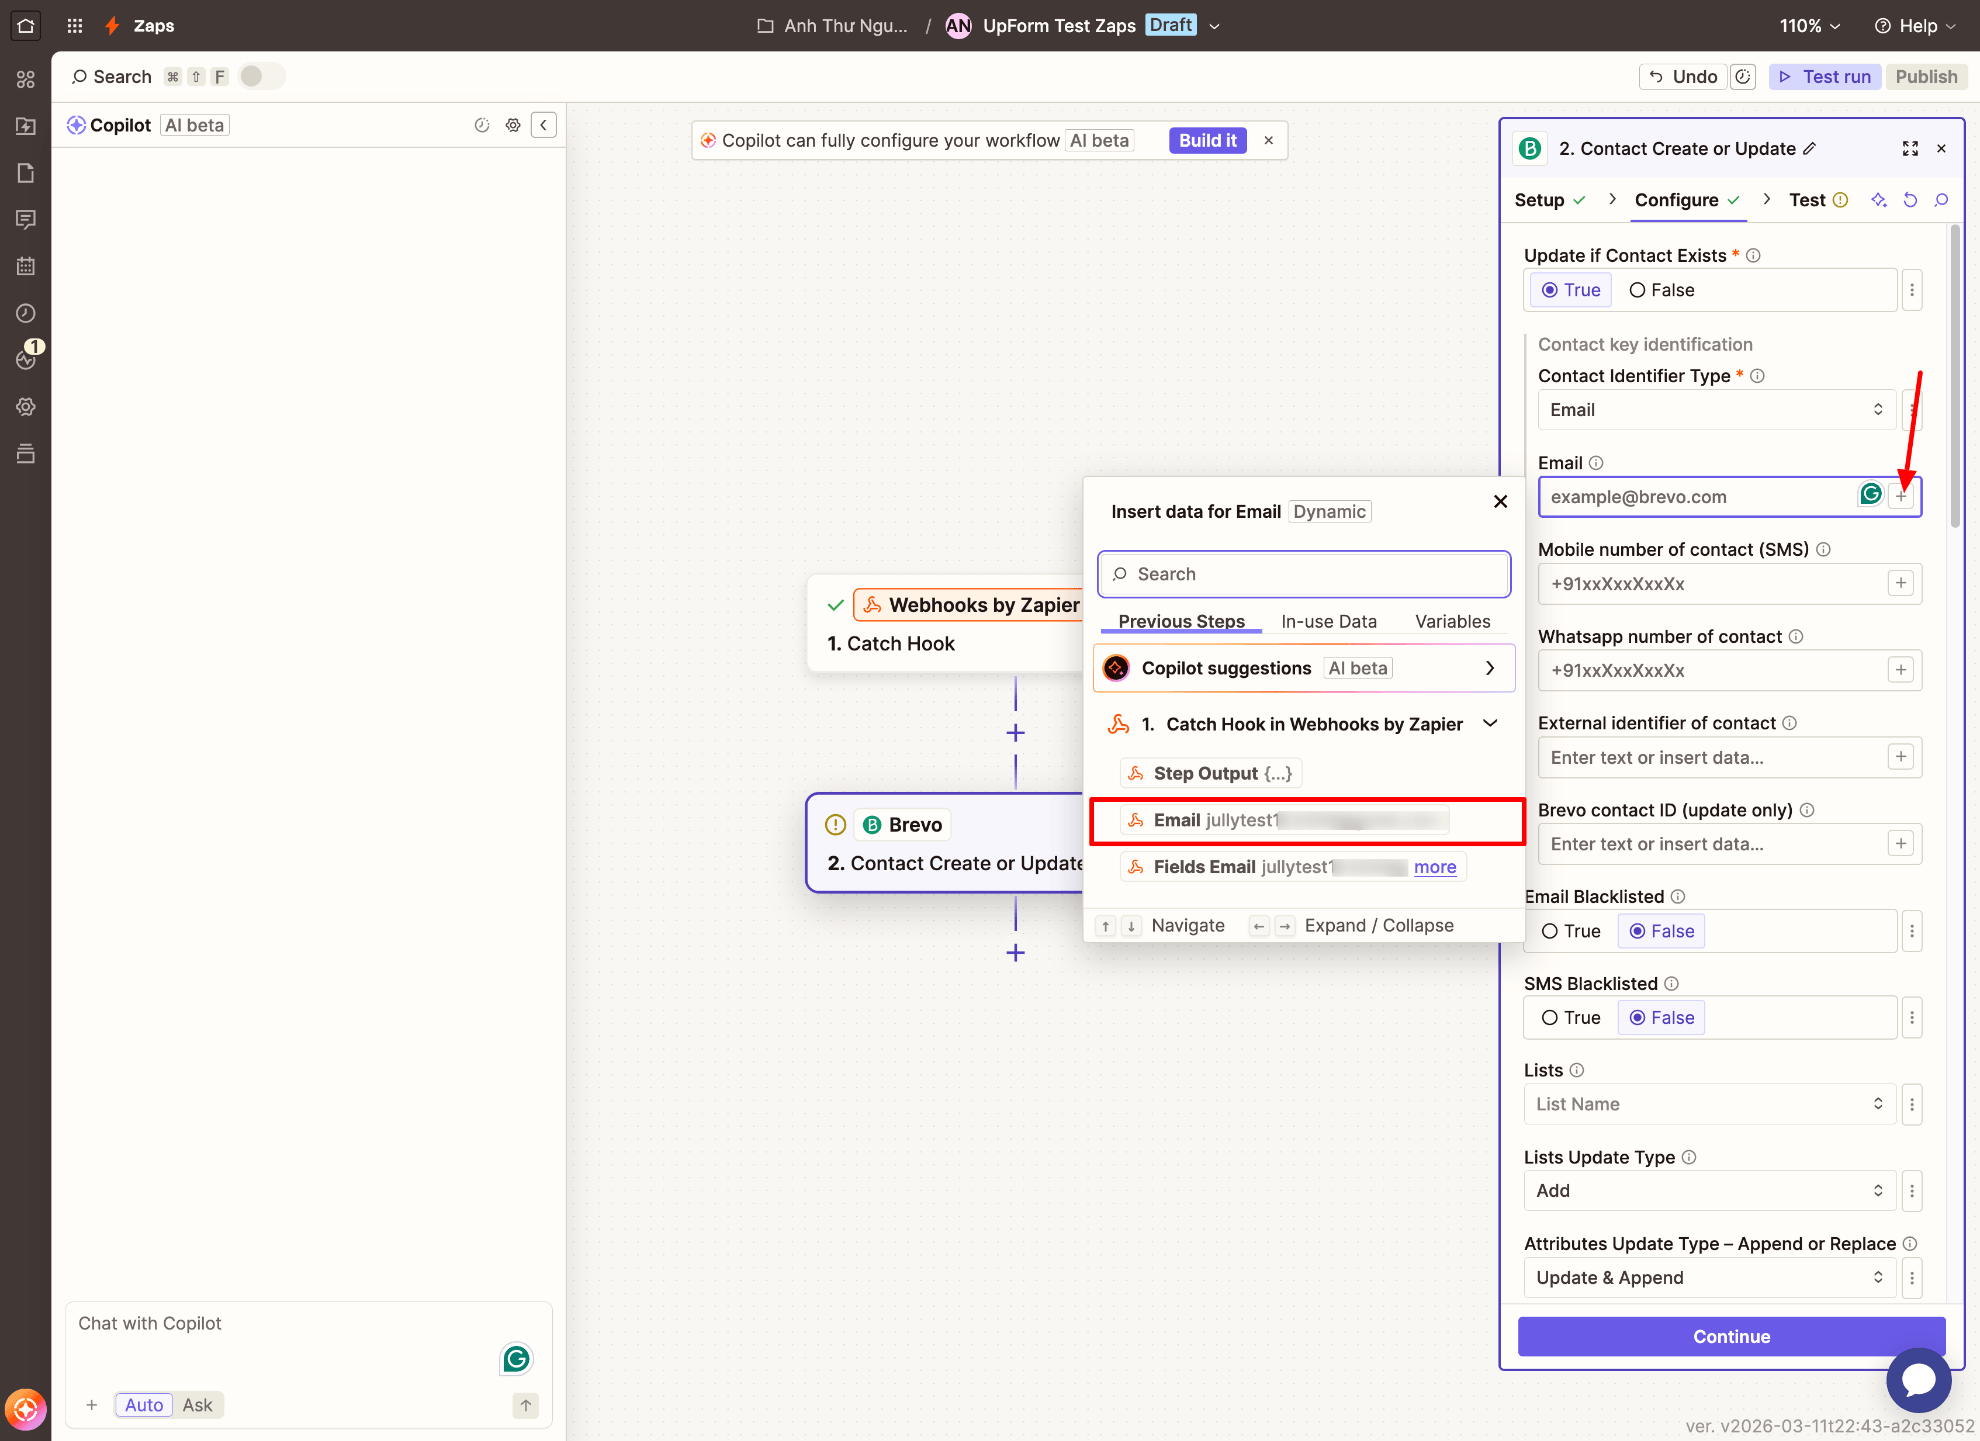Go to the Configure step tab

(1688, 200)
